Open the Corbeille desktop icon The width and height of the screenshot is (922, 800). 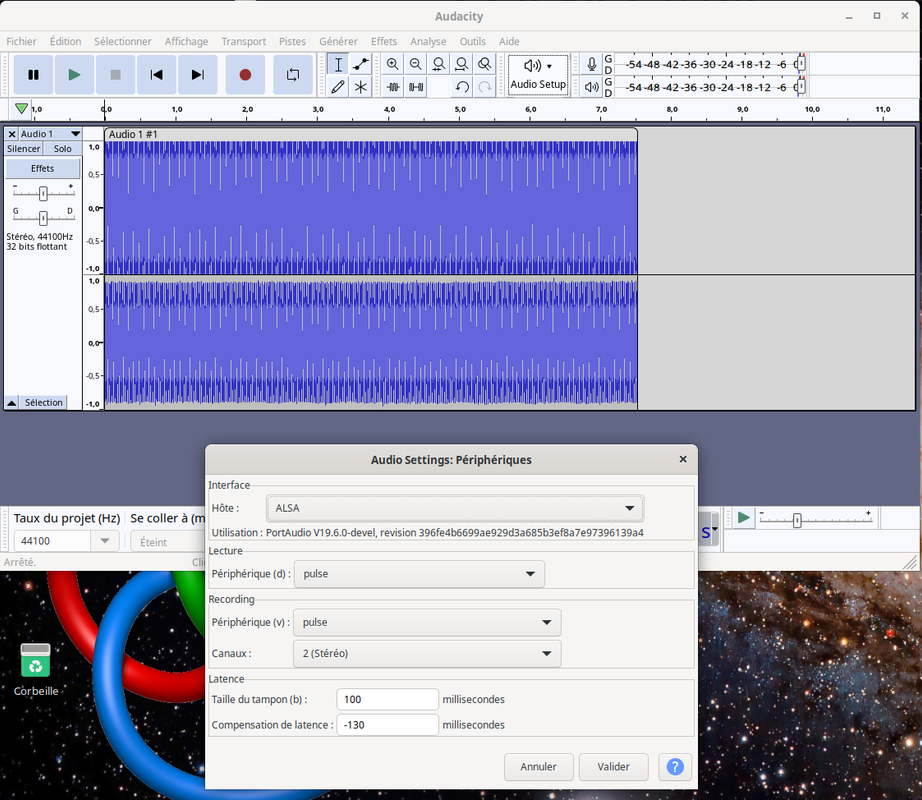coord(36,669)
